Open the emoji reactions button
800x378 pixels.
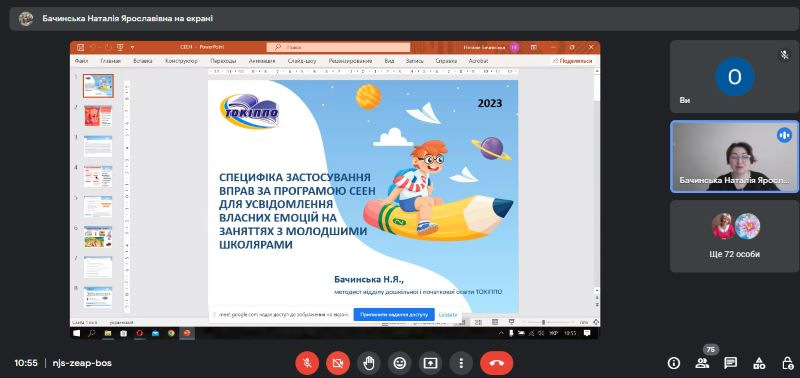(x=399, y=363)
